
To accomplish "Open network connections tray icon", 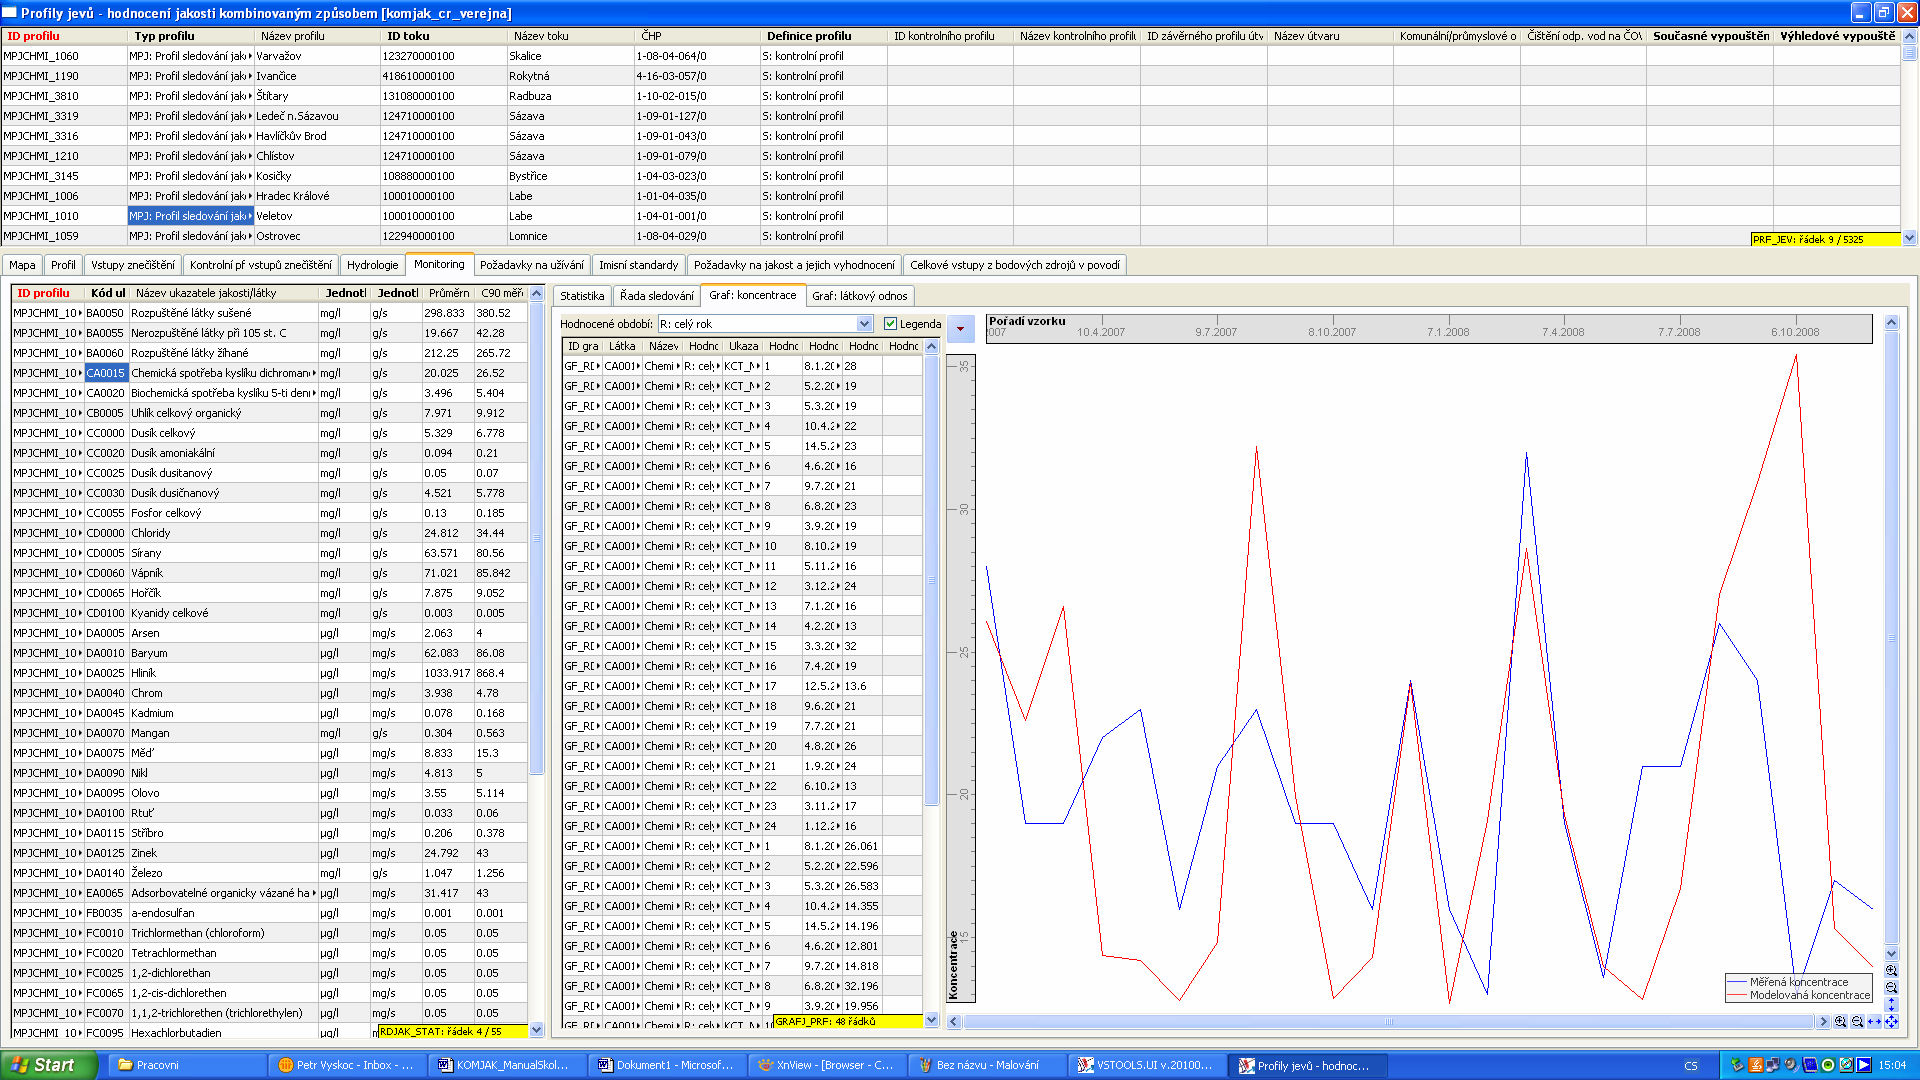I will pos(1773,1065).
